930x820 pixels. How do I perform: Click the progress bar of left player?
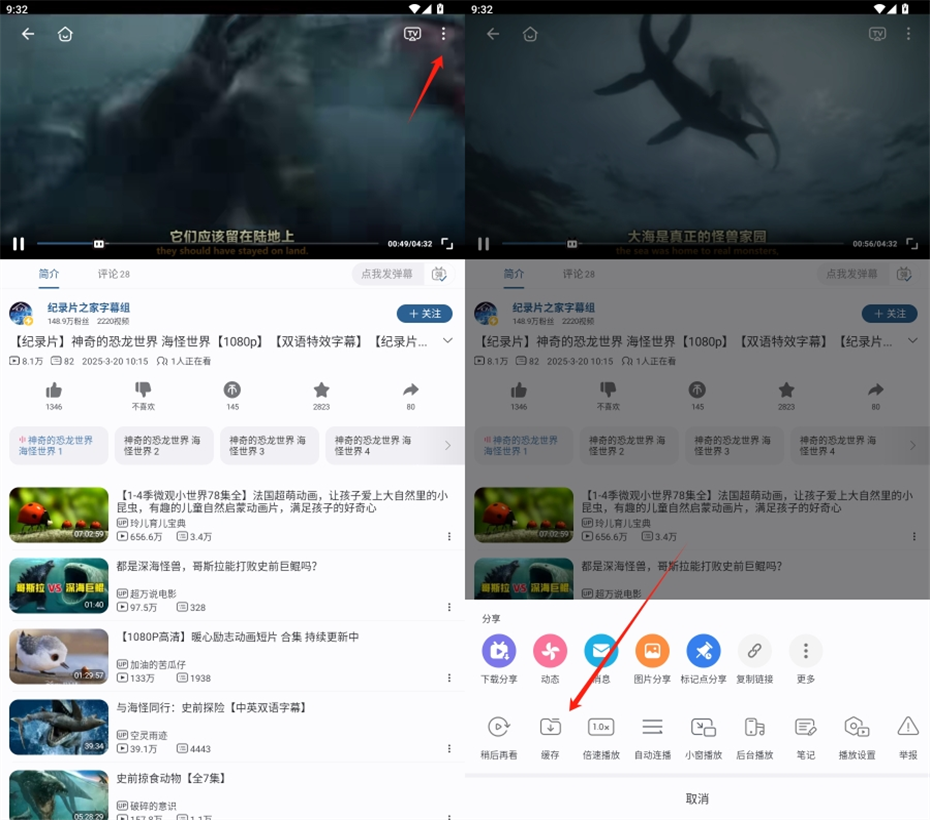208,244
